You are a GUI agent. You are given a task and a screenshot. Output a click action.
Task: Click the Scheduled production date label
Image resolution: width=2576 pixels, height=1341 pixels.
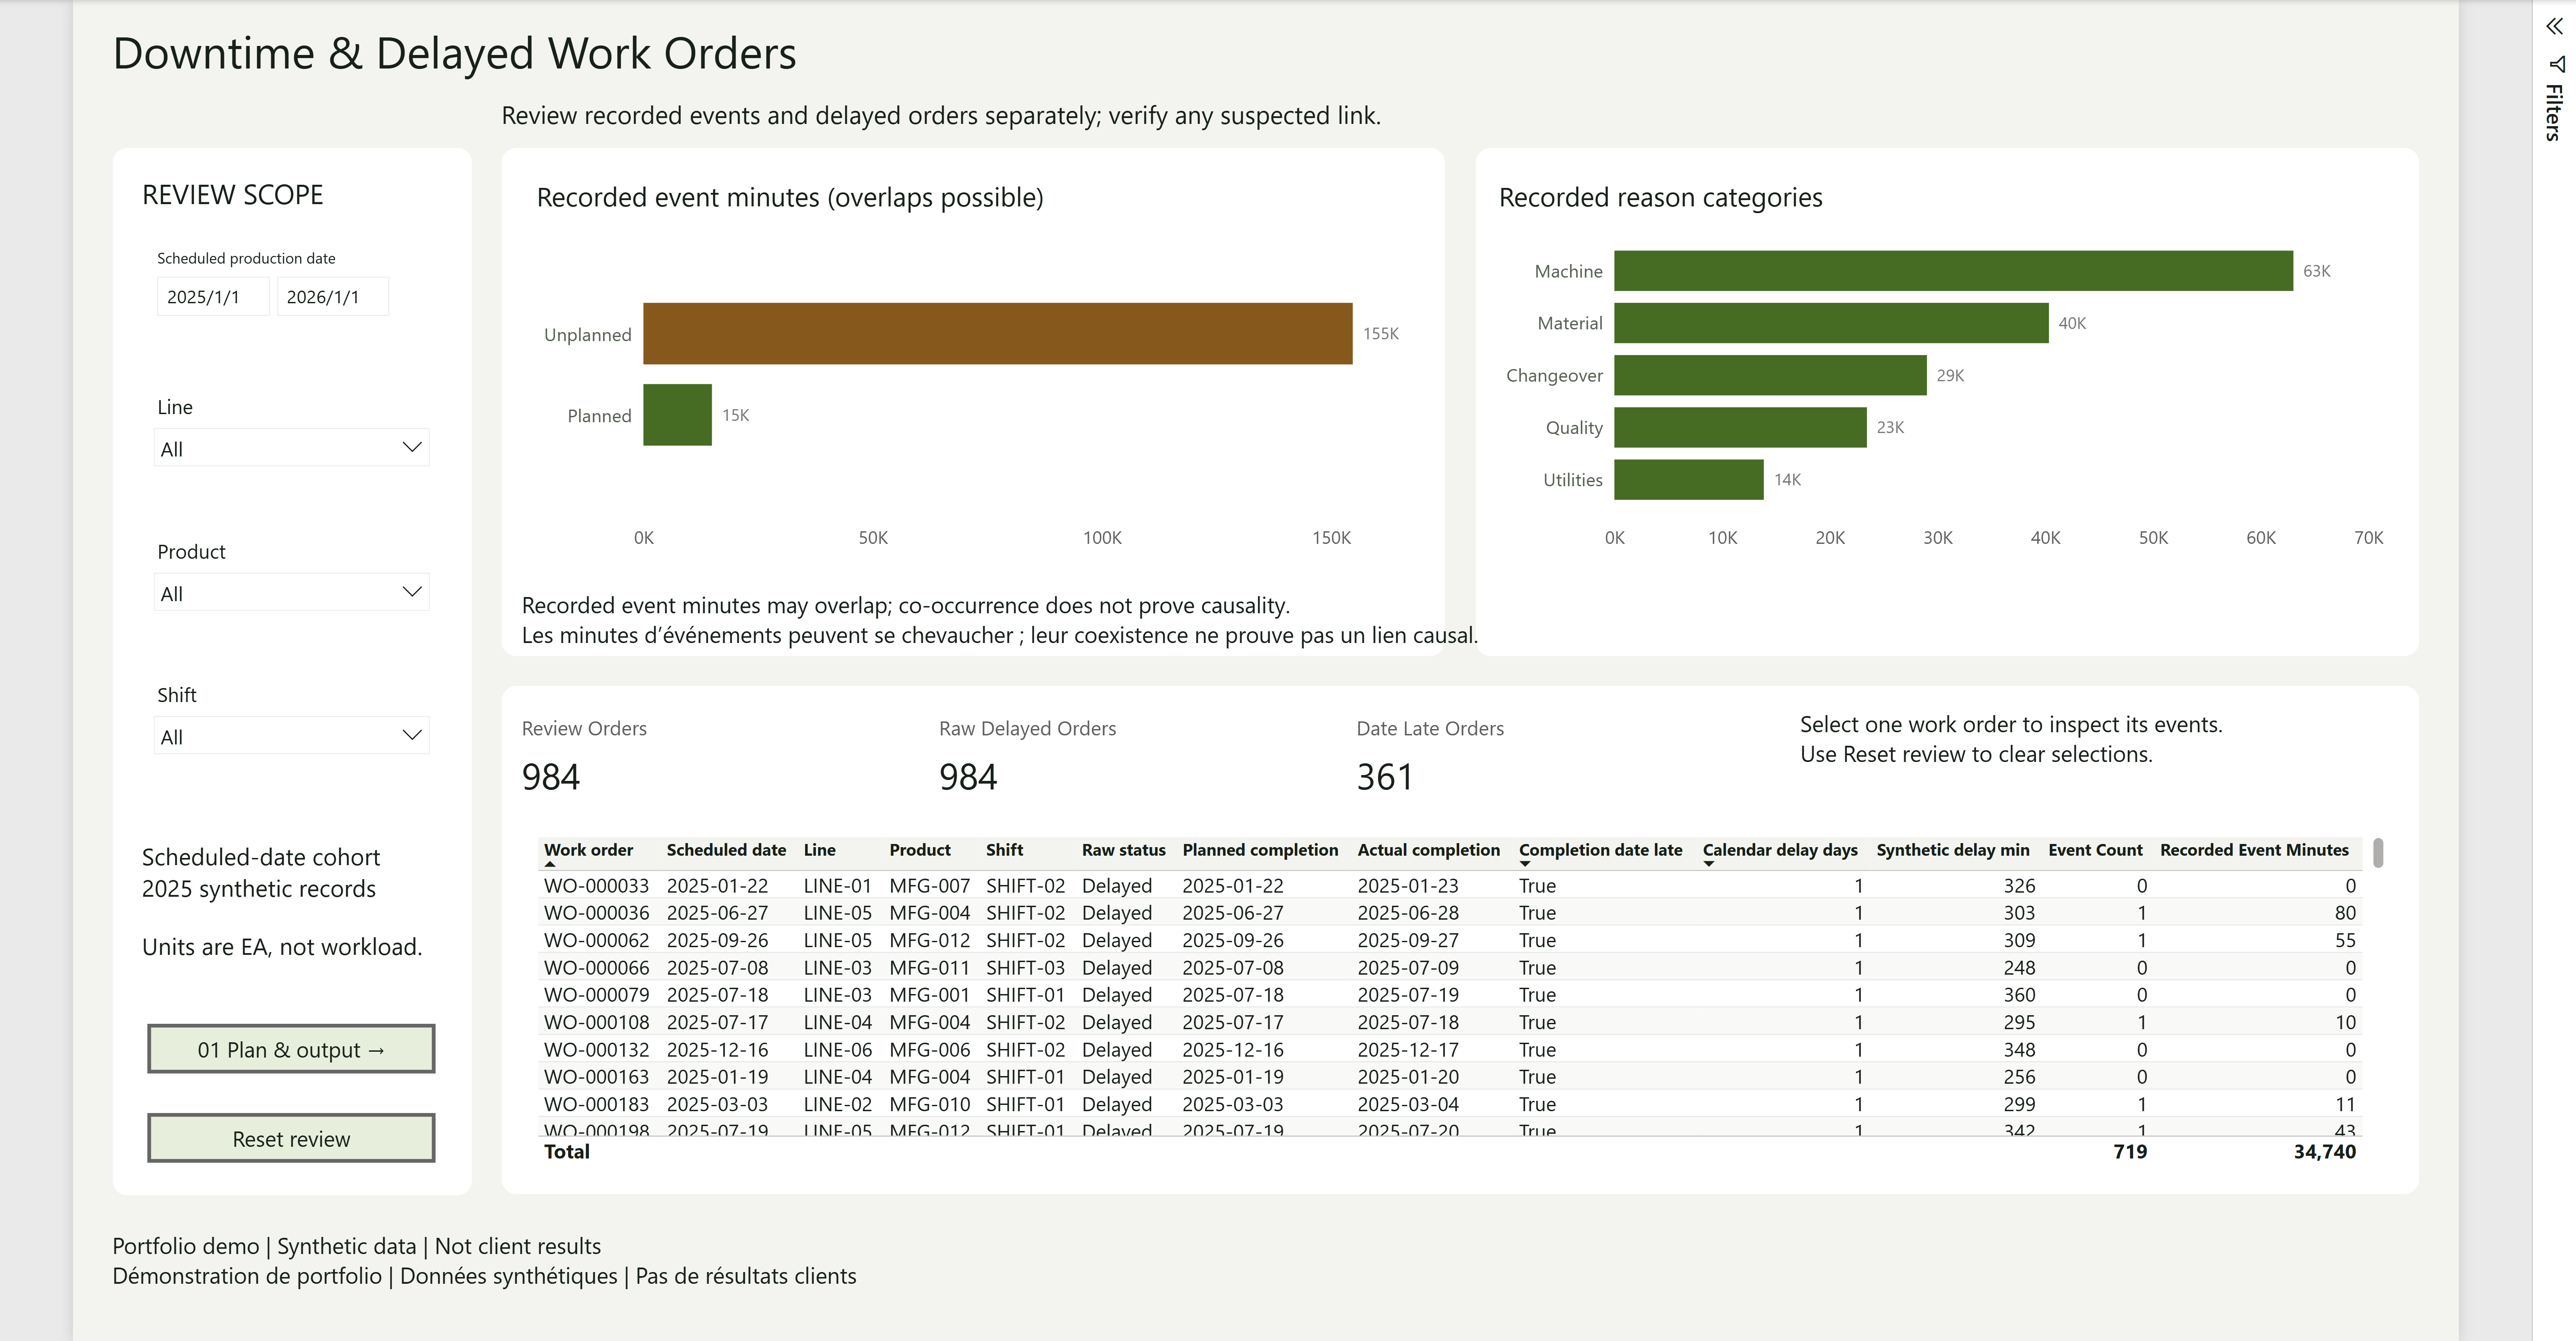[246, 258]
